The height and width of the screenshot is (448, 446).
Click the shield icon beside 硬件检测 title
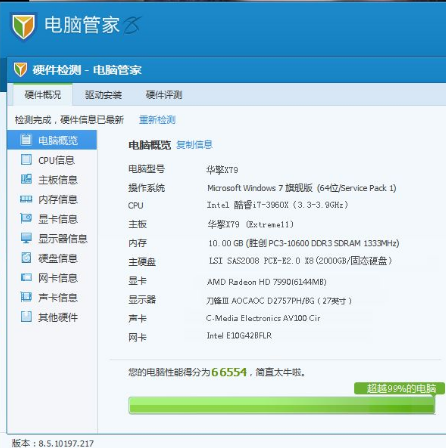(20, 69)
